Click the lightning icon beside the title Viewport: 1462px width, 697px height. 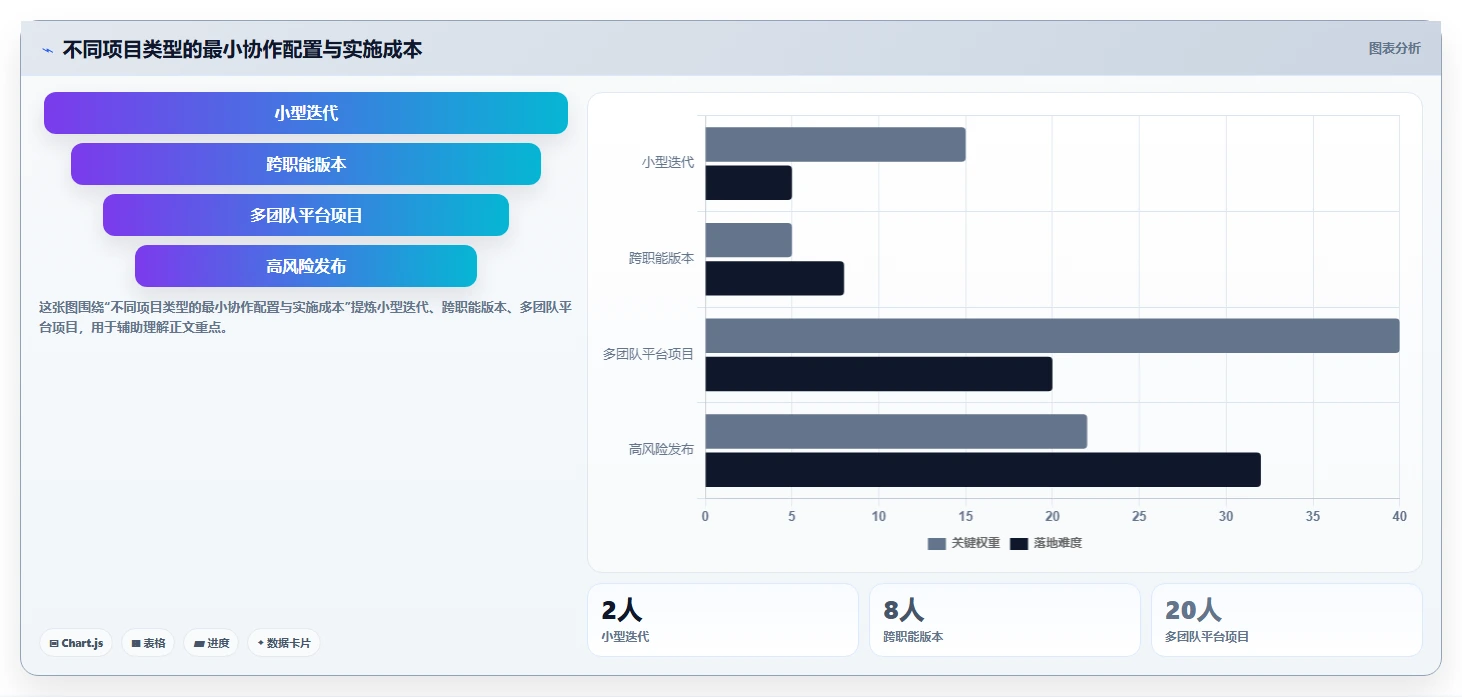[47, 50]
